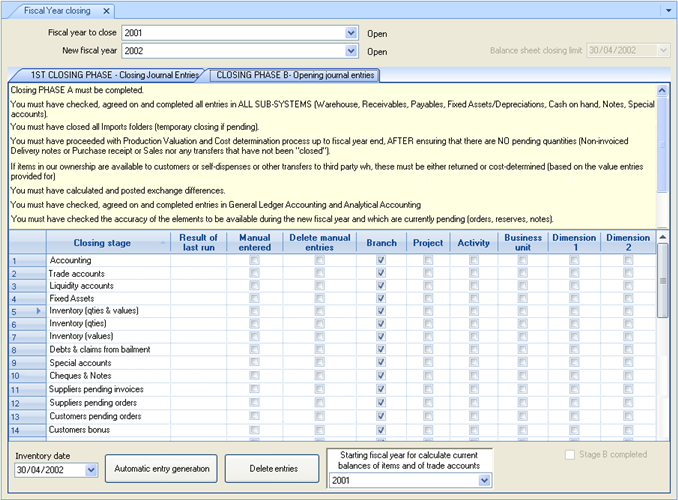Open the window list arrow at top right

click(x=668, y=10)
